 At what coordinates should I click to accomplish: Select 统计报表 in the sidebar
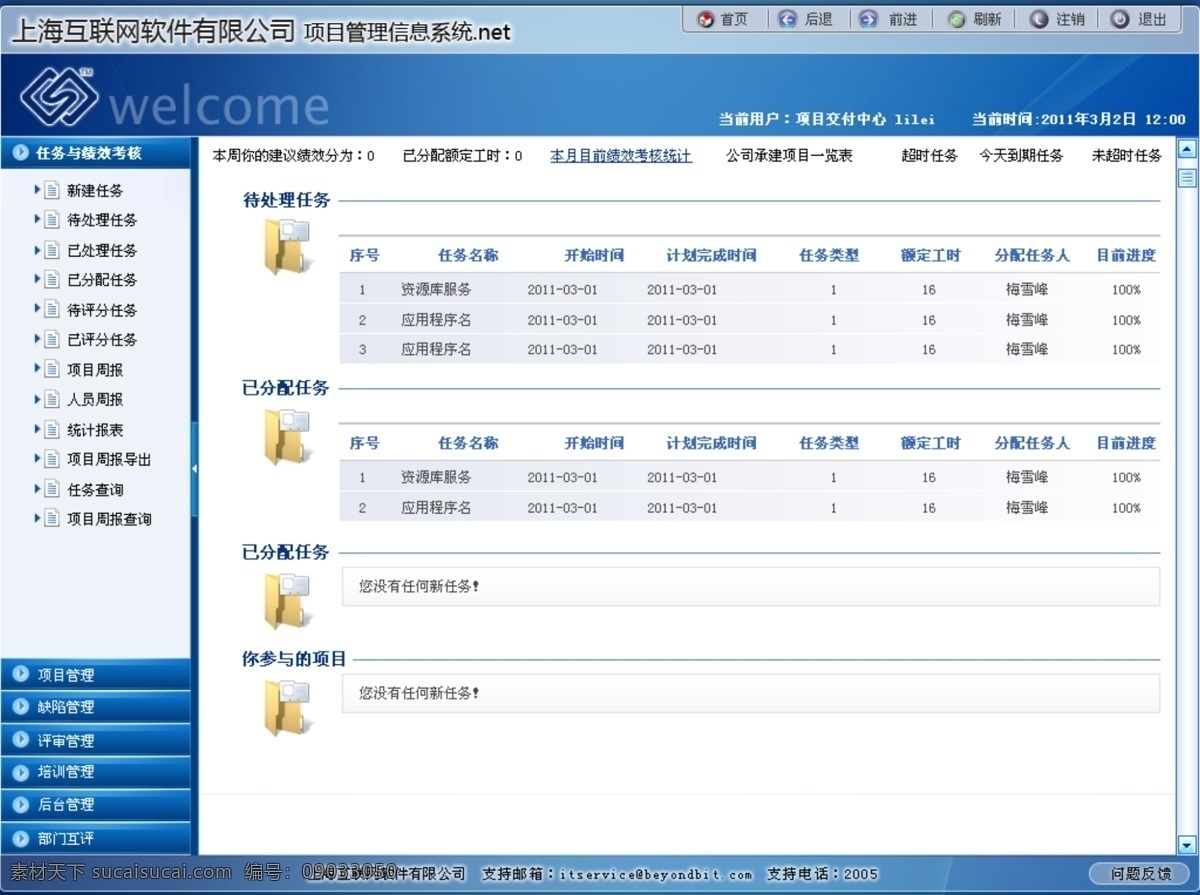point(95,429)
